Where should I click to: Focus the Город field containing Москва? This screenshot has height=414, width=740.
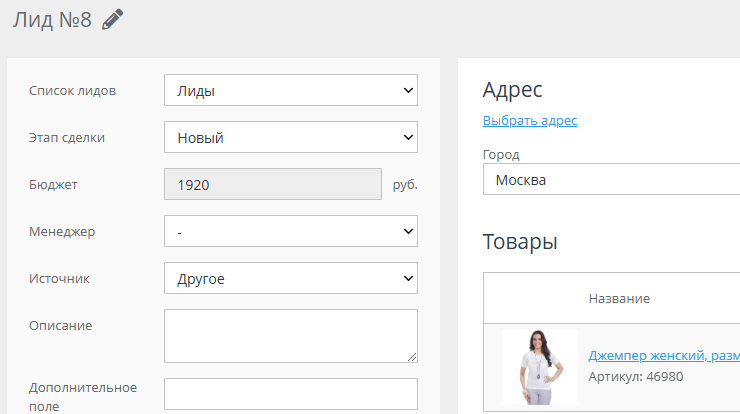(x=610, y=181)
